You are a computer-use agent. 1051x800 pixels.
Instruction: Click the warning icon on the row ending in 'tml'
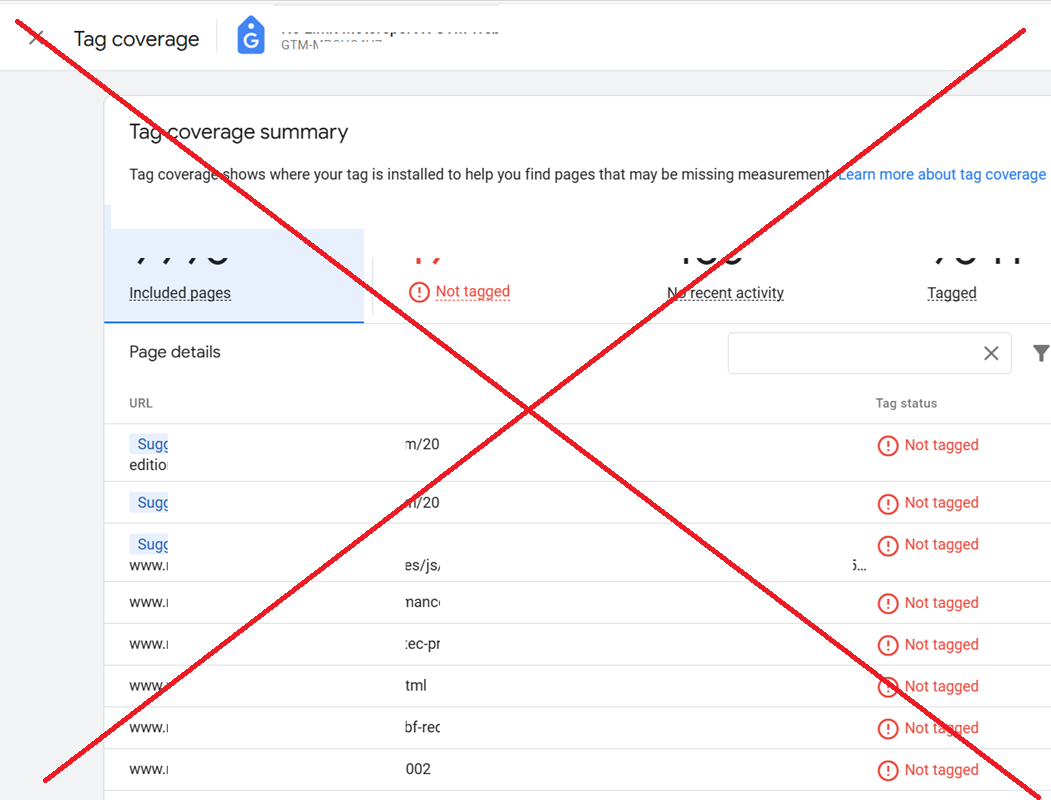point(888,686)
